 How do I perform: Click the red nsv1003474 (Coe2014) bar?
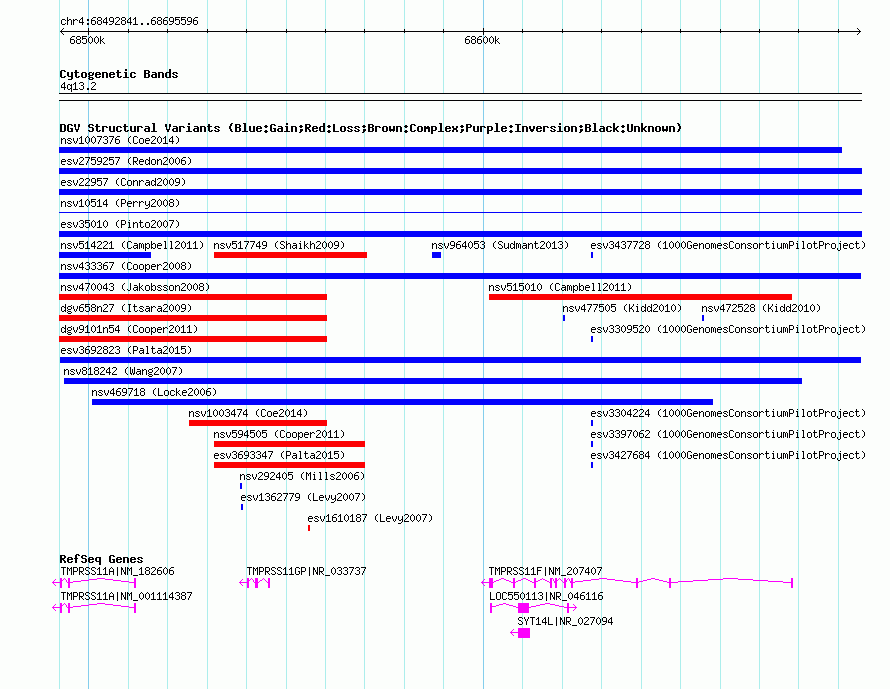click(x=258, y=423)
